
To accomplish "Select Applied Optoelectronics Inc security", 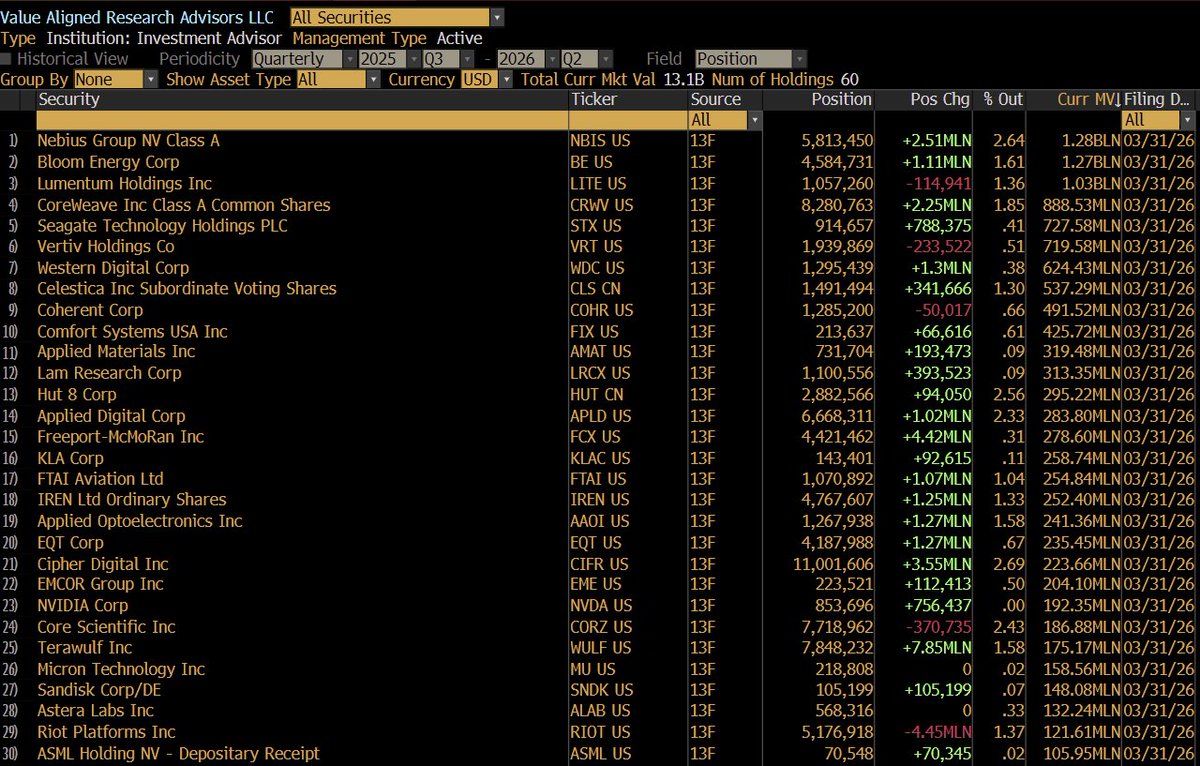I will 140,520.
